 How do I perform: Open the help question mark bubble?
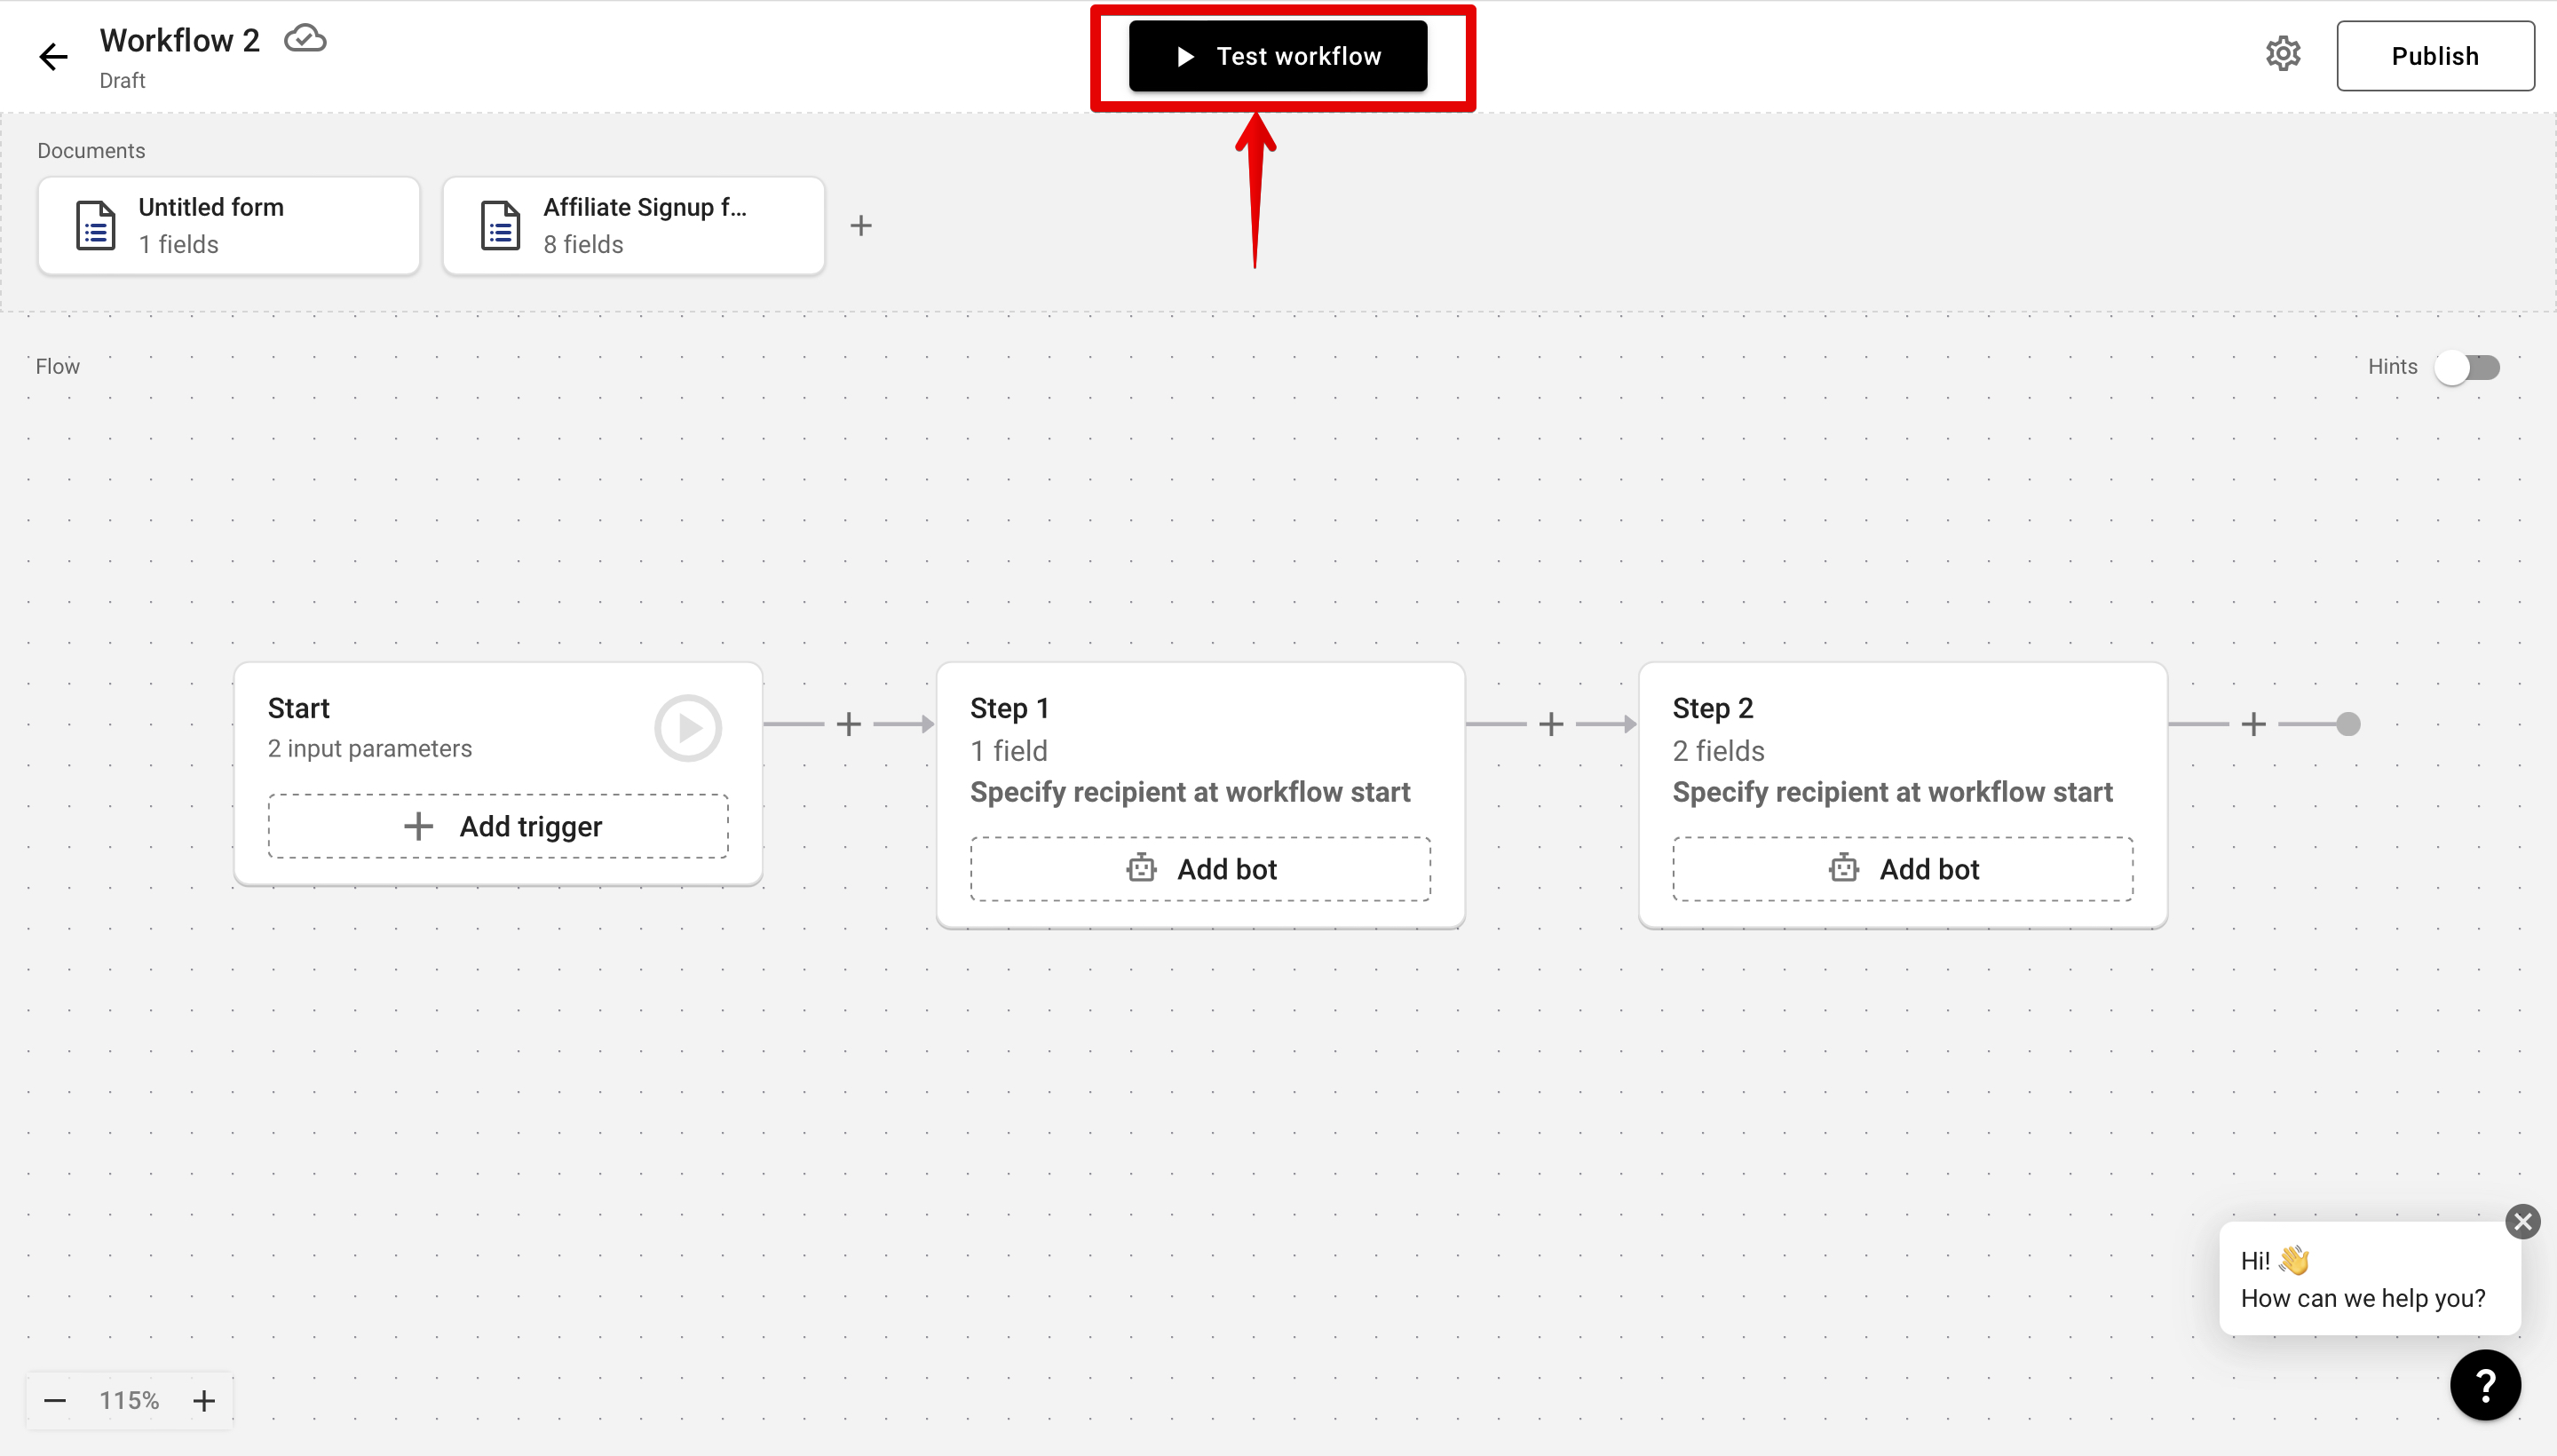pyautogui.click(x=2485, y=1385)
